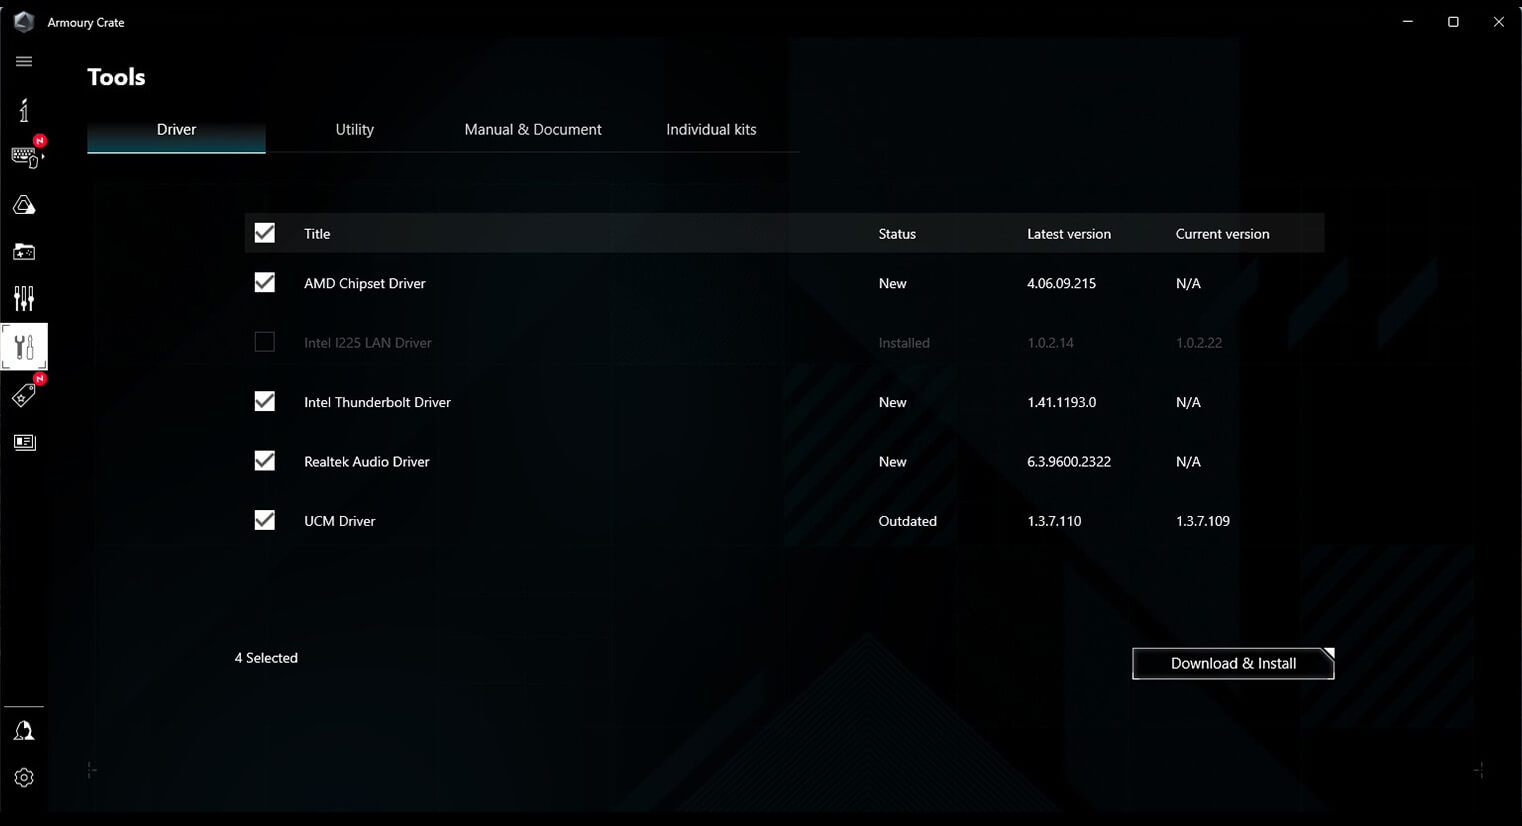
Task: Click current version 1.0.2.22
Action: [1199, 343]
